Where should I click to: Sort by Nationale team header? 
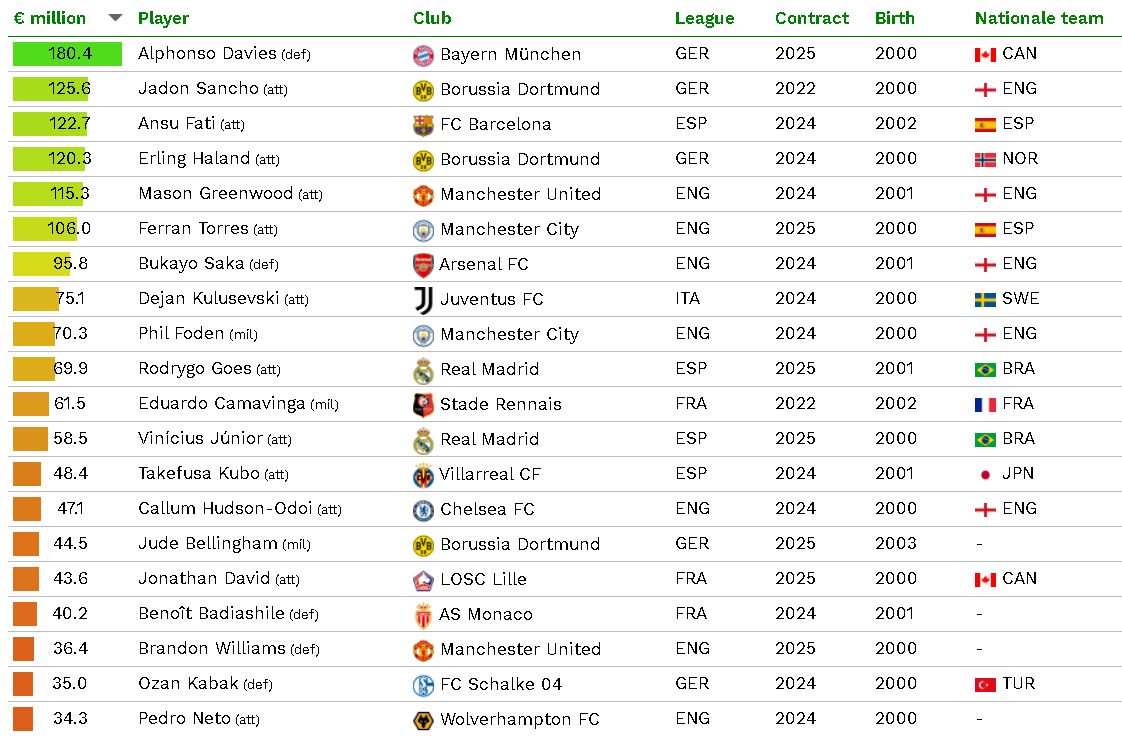pyautogui.click(x=1039, y=18)
